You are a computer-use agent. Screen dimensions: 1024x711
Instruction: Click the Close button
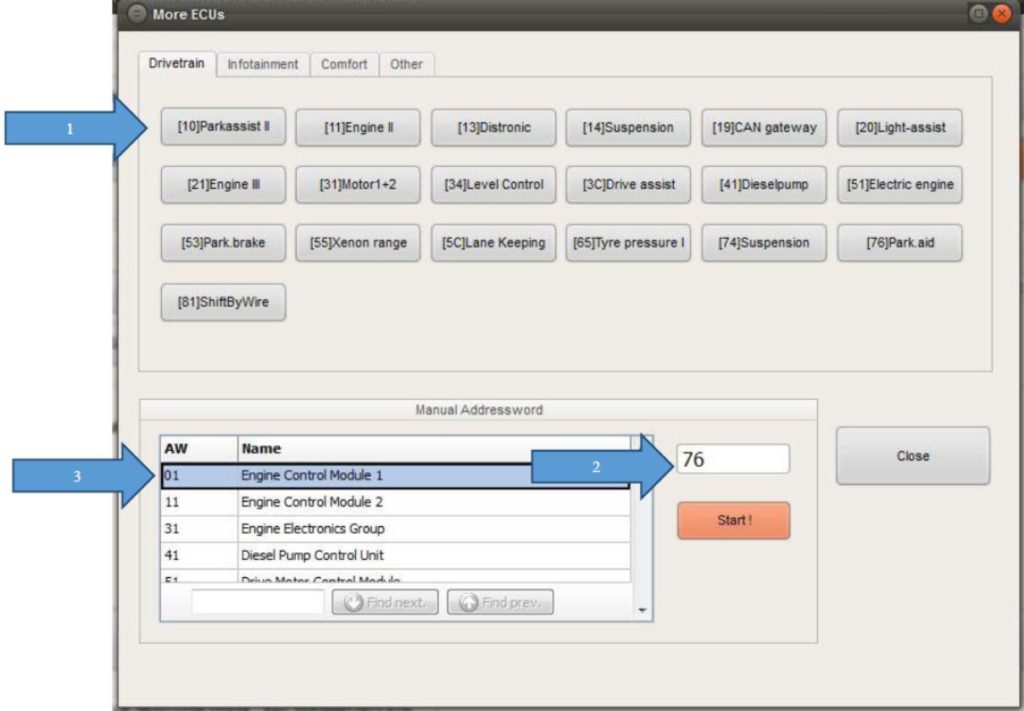pos(912,456)
